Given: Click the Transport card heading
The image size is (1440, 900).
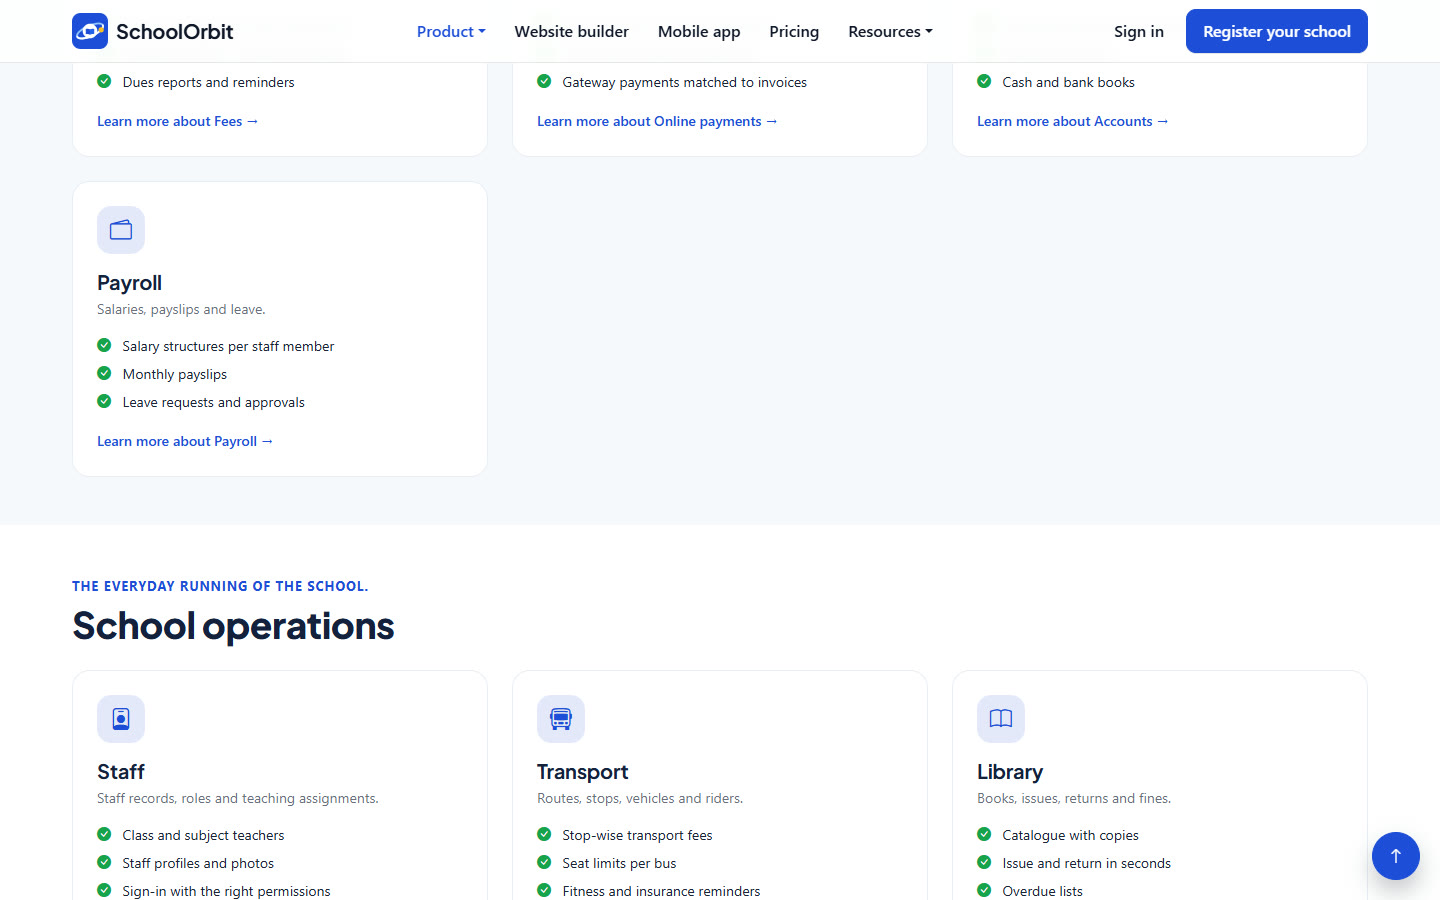Looking at the screenshot, I should point(582,772).
